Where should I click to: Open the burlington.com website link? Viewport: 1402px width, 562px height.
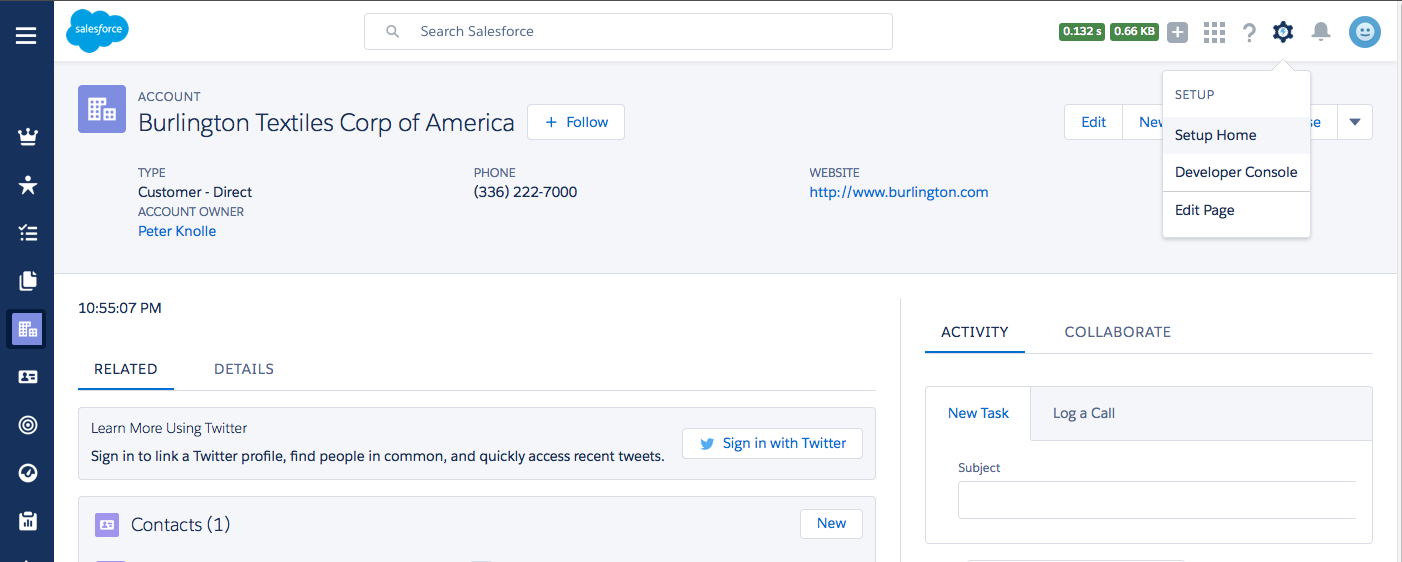click(x=899, y=192)
